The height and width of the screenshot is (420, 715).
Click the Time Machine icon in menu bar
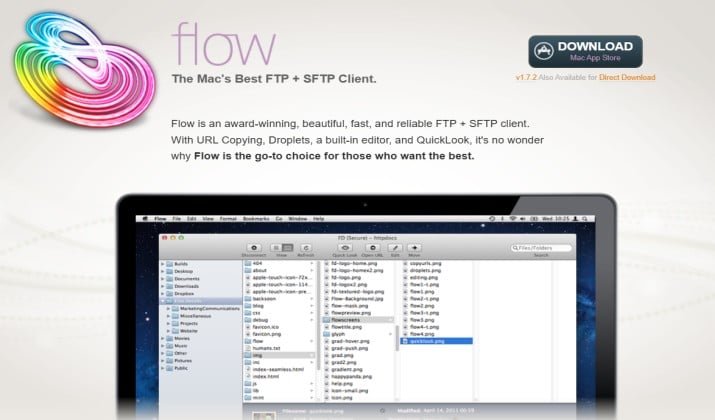click(492, 219)
